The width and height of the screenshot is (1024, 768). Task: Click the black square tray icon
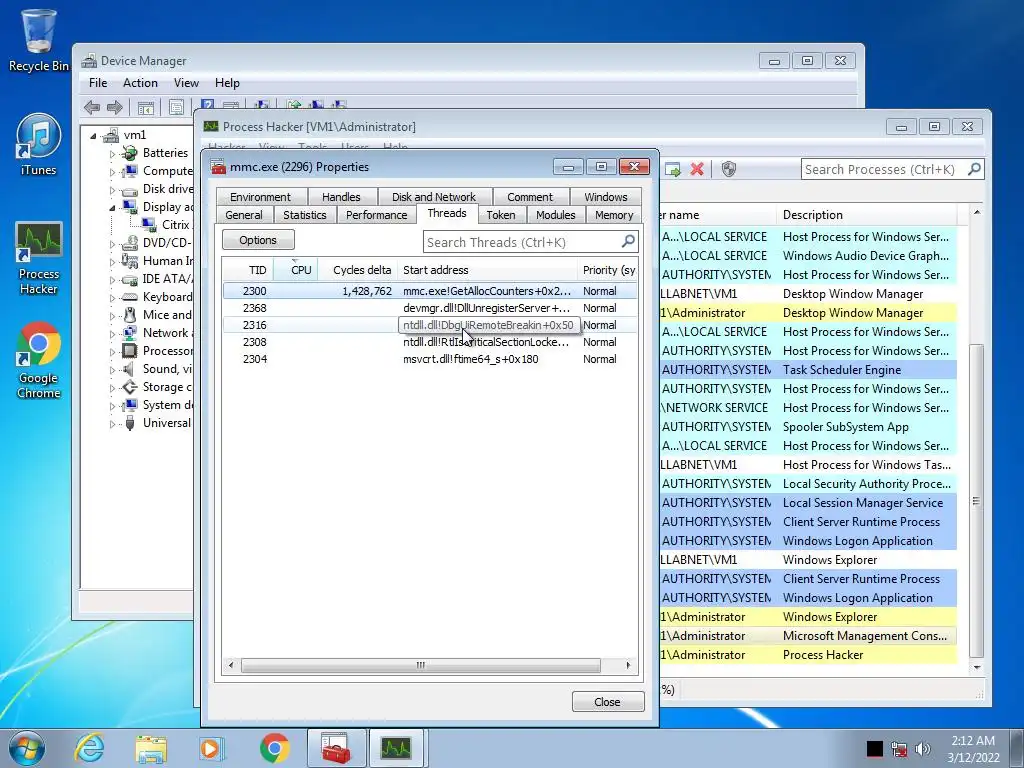click(874, 748)
